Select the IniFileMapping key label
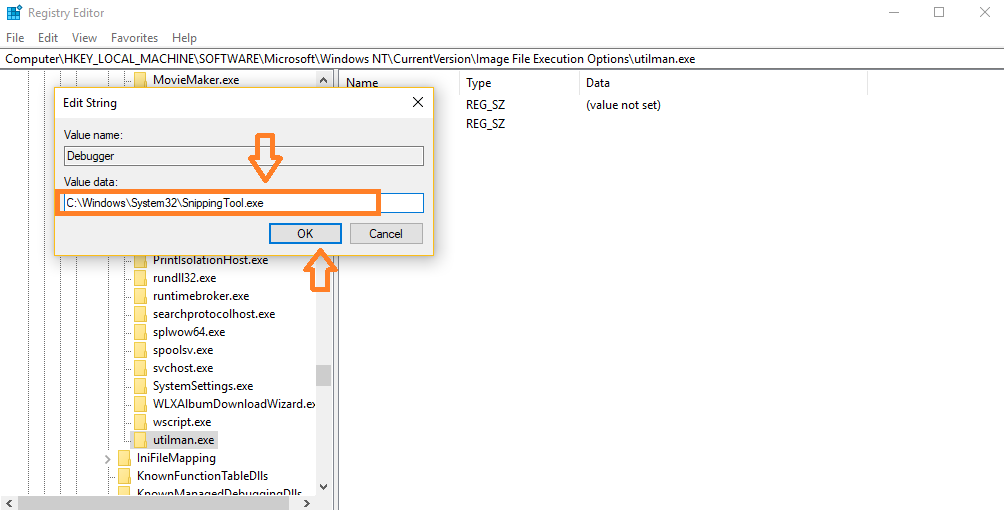 (176, 458)
